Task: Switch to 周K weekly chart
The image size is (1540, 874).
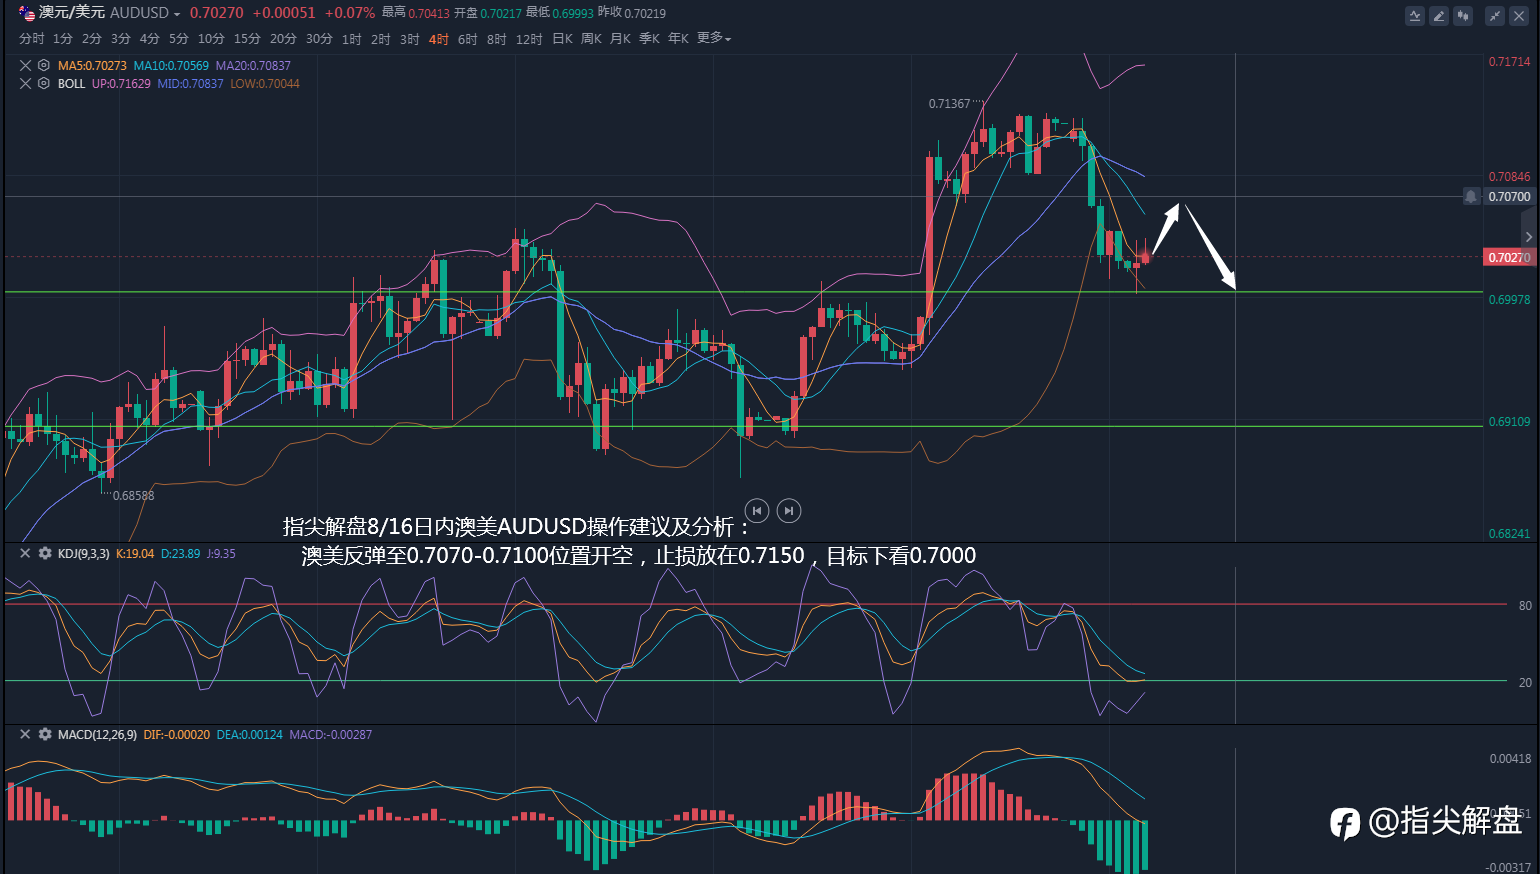Action: (x=592, y=38)
